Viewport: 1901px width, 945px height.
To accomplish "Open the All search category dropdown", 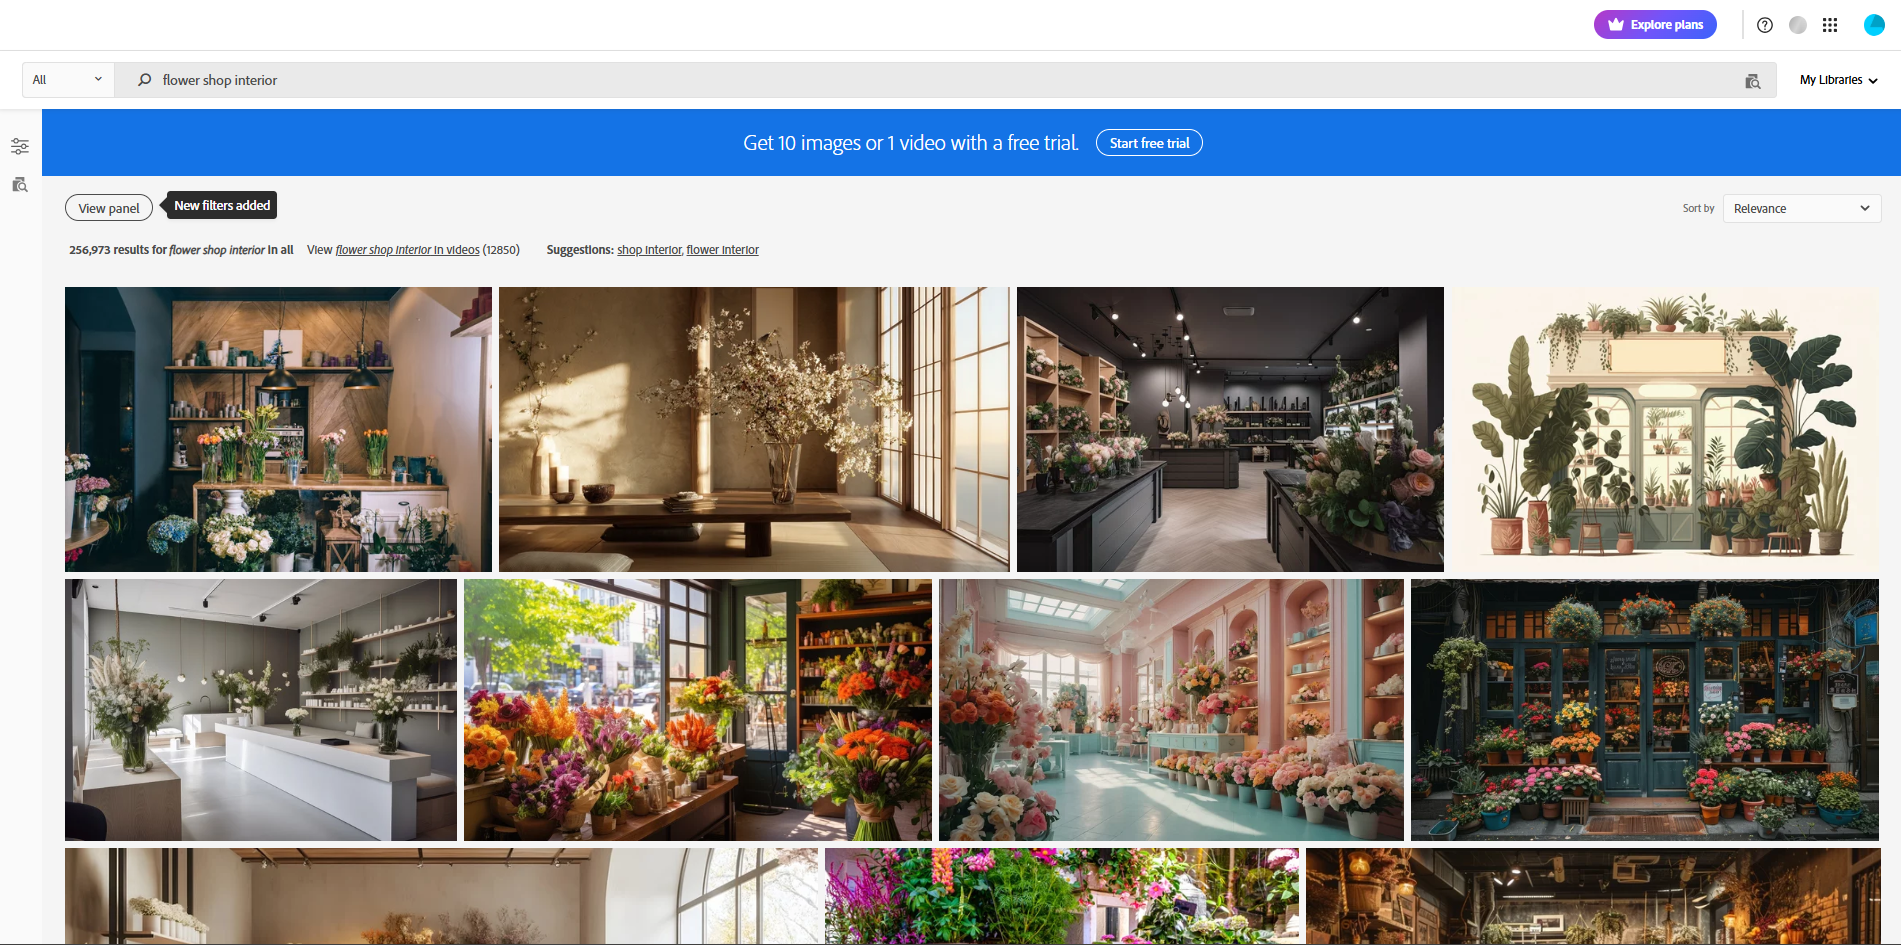I will point(67,79).
